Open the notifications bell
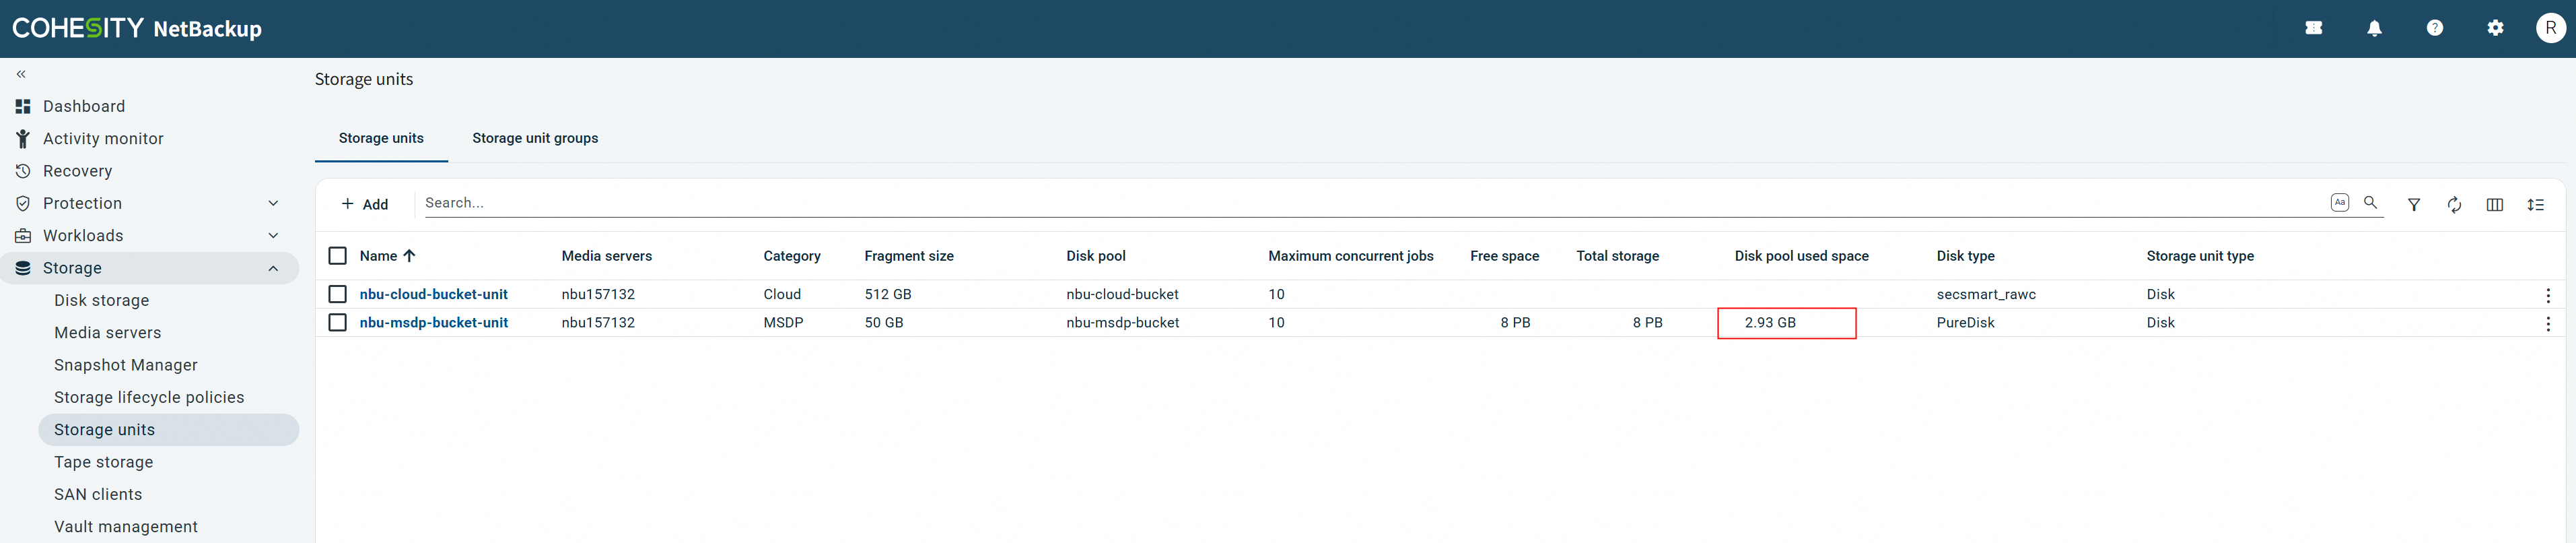 [2374, 28]
